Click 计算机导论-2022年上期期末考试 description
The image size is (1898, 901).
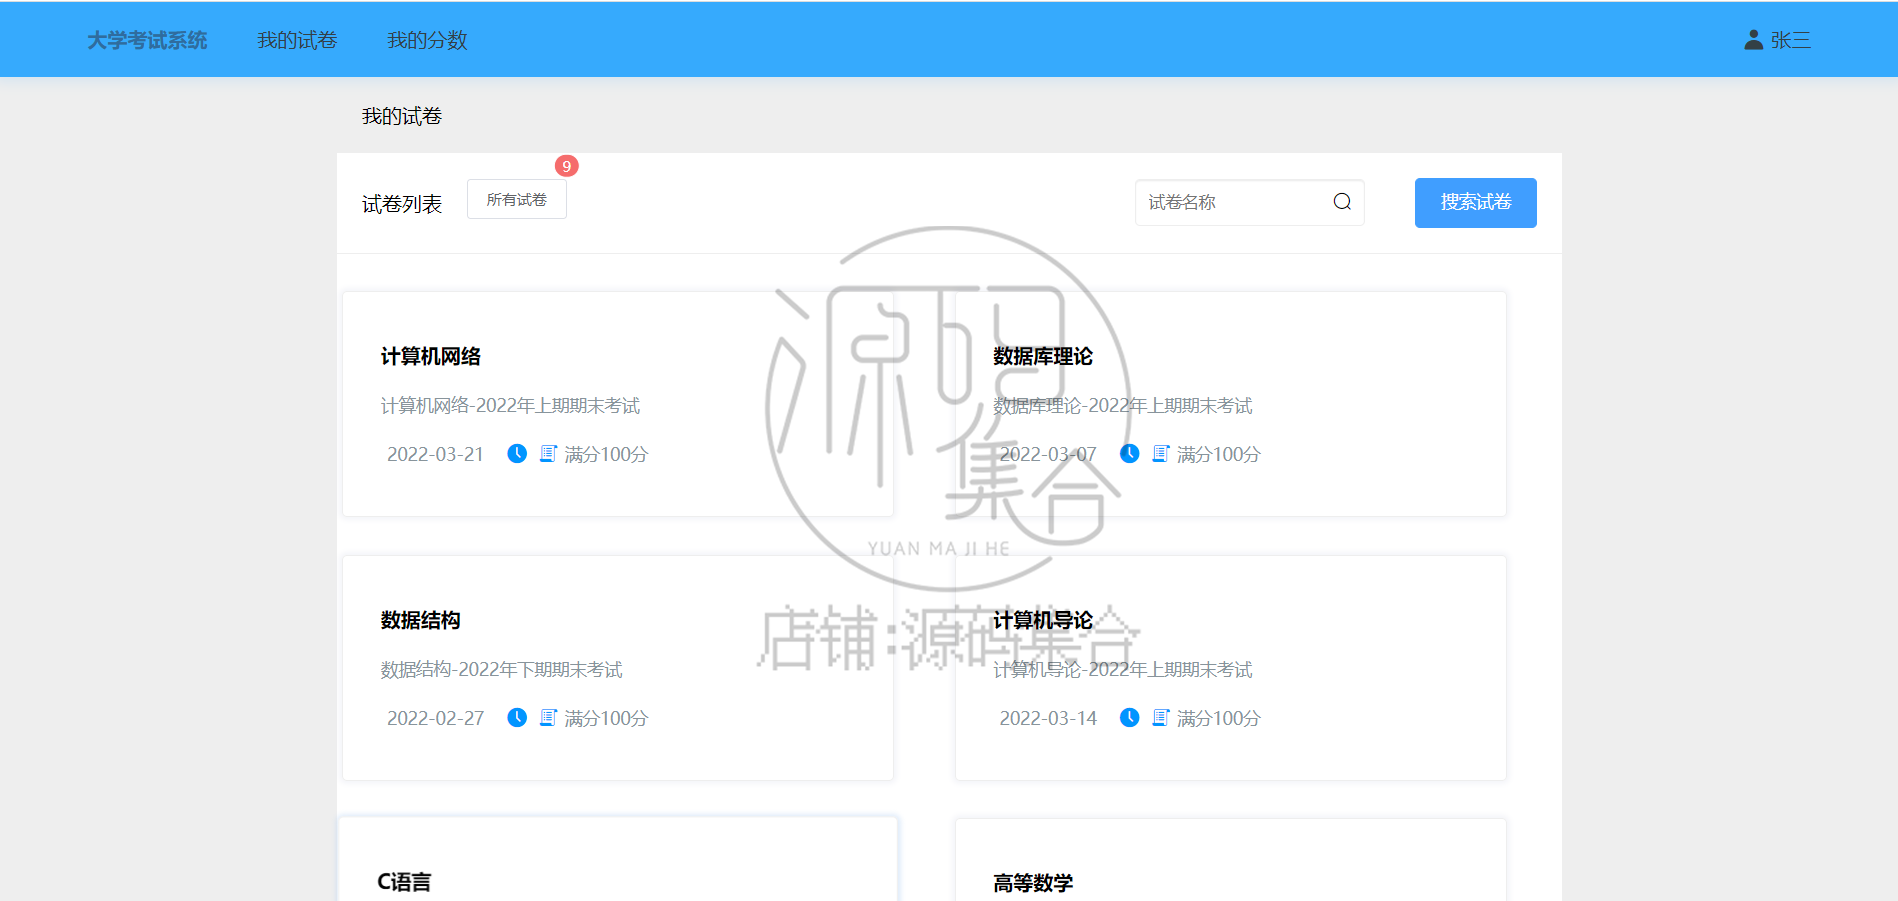click(x=1123, y=669)
